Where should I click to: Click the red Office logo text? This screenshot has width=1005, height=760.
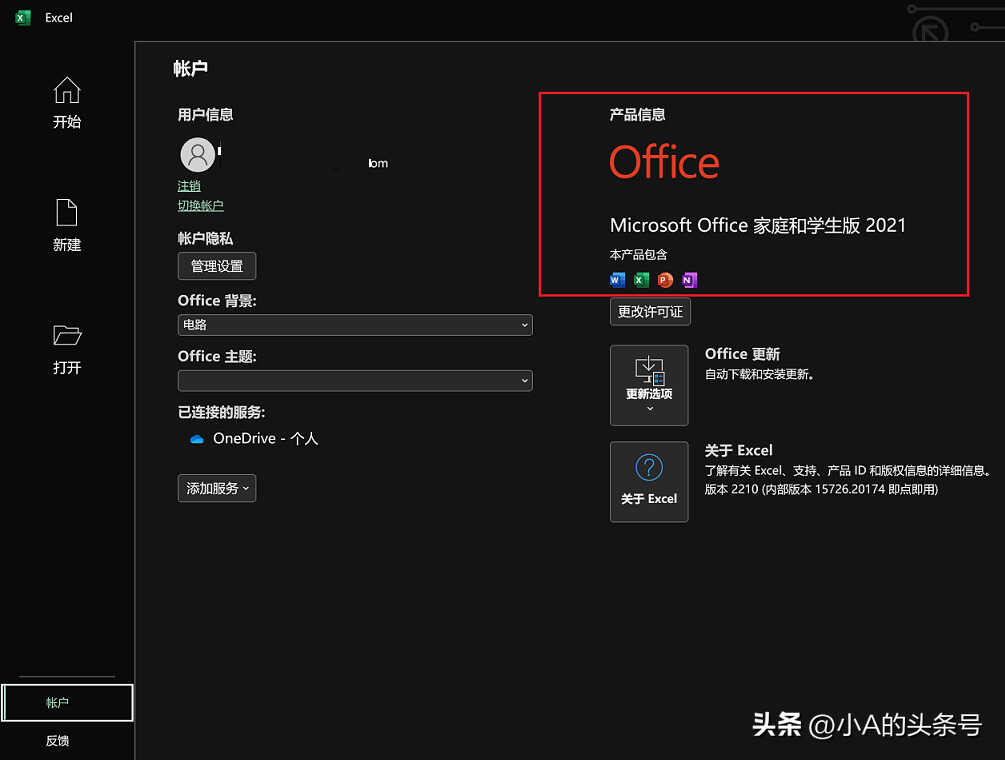665,163
